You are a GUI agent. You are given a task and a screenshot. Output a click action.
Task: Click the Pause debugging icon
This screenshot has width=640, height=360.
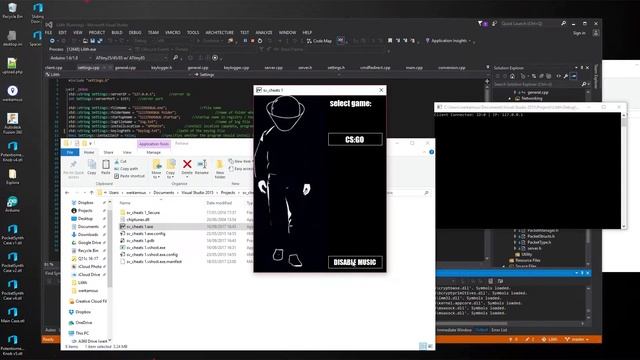point(245,41)
